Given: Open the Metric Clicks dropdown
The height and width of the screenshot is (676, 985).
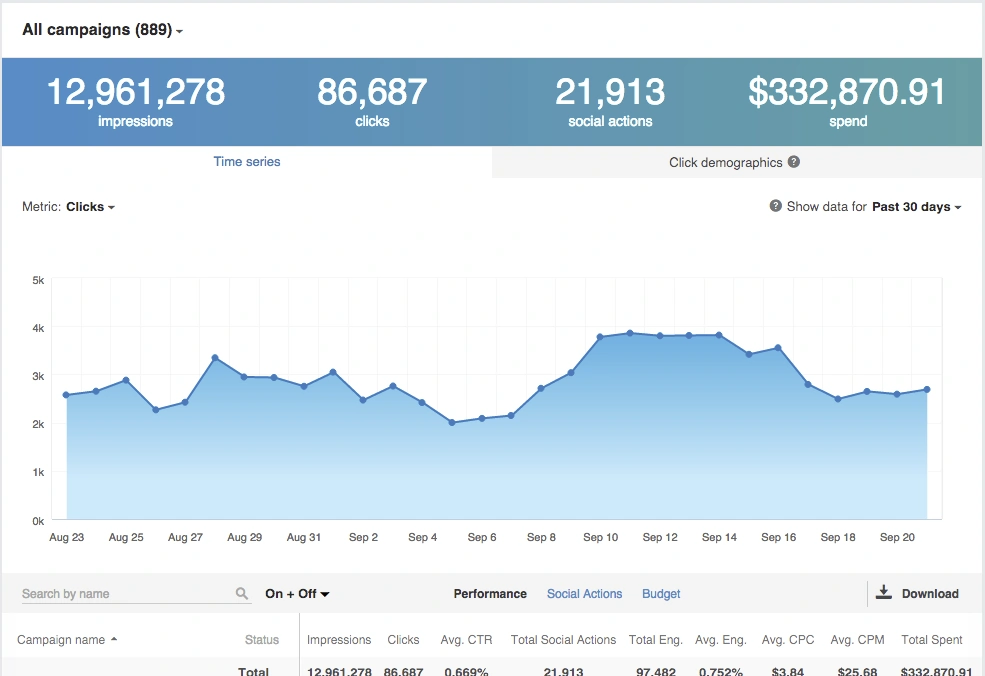Looking at the screenshot, I should pos(91,207).
